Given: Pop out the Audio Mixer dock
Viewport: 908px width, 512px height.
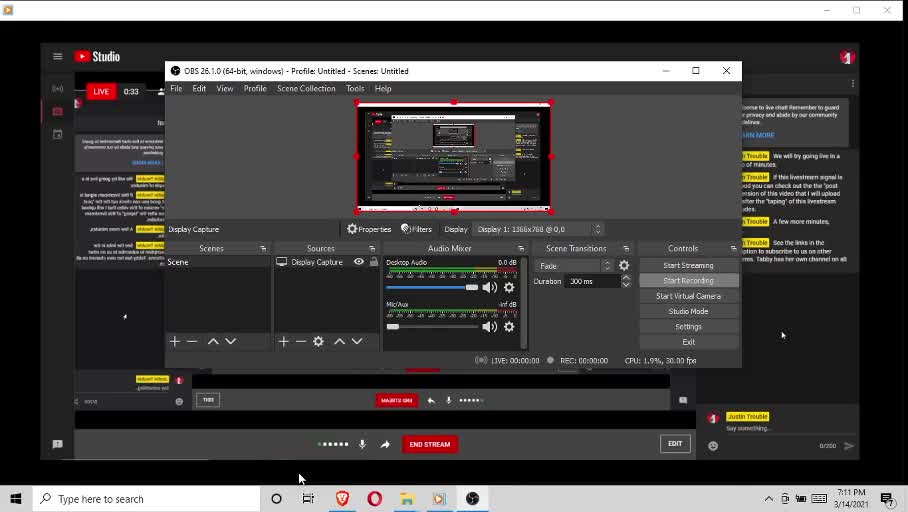Looking at the screenshot, I should coord(521,248).
